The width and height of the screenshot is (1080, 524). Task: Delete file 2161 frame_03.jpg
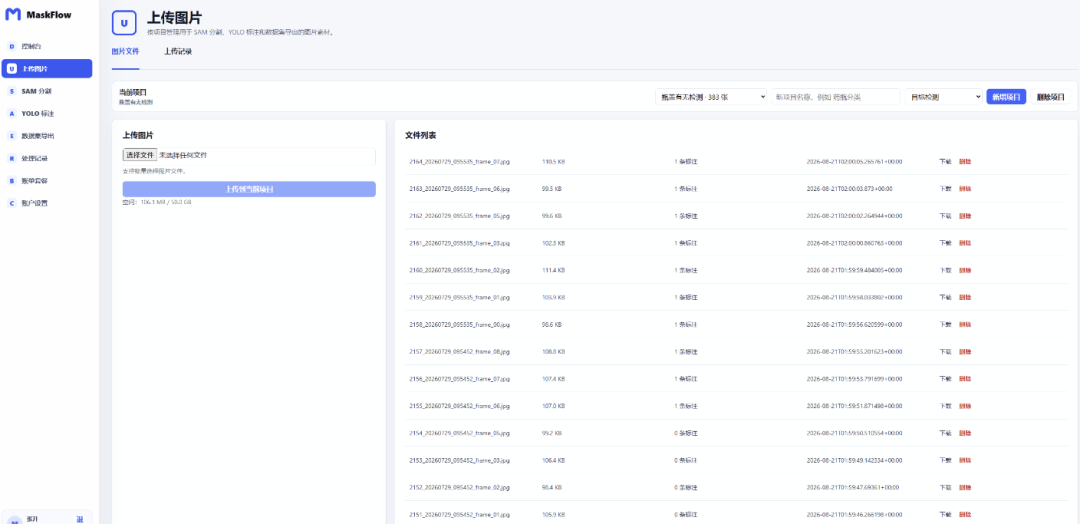tap(964, 243)
